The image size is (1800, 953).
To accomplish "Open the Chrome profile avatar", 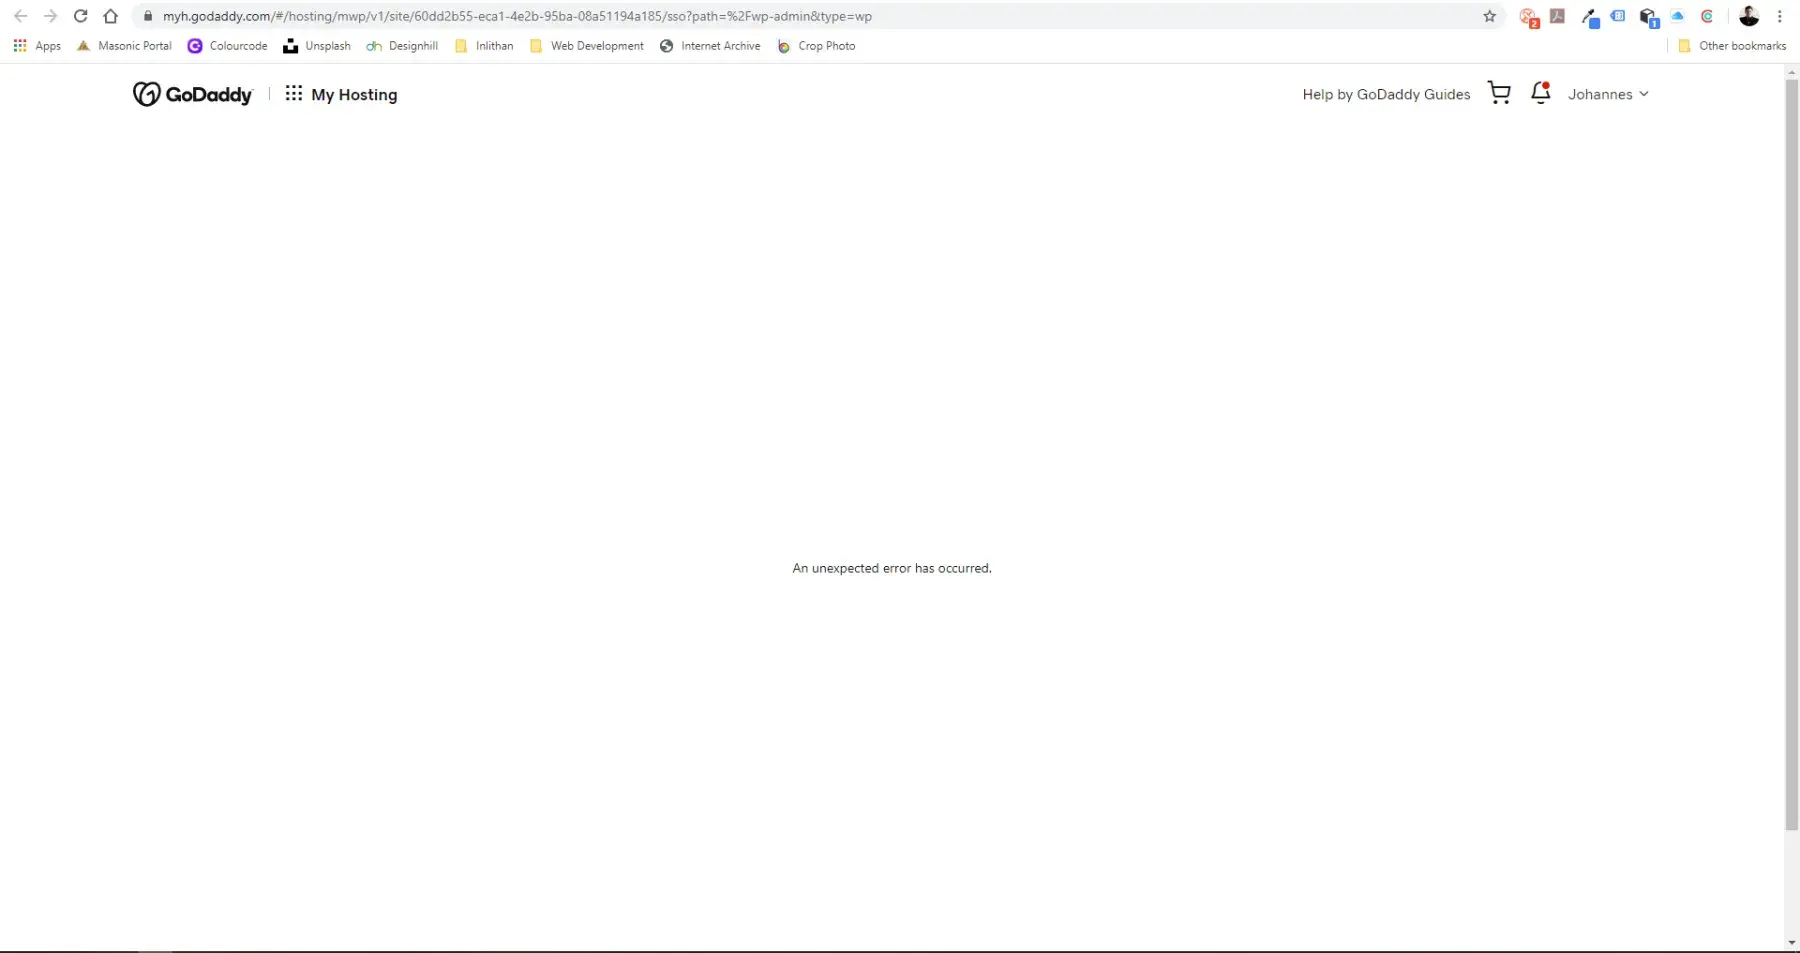I will click(x=1749, y=16).
